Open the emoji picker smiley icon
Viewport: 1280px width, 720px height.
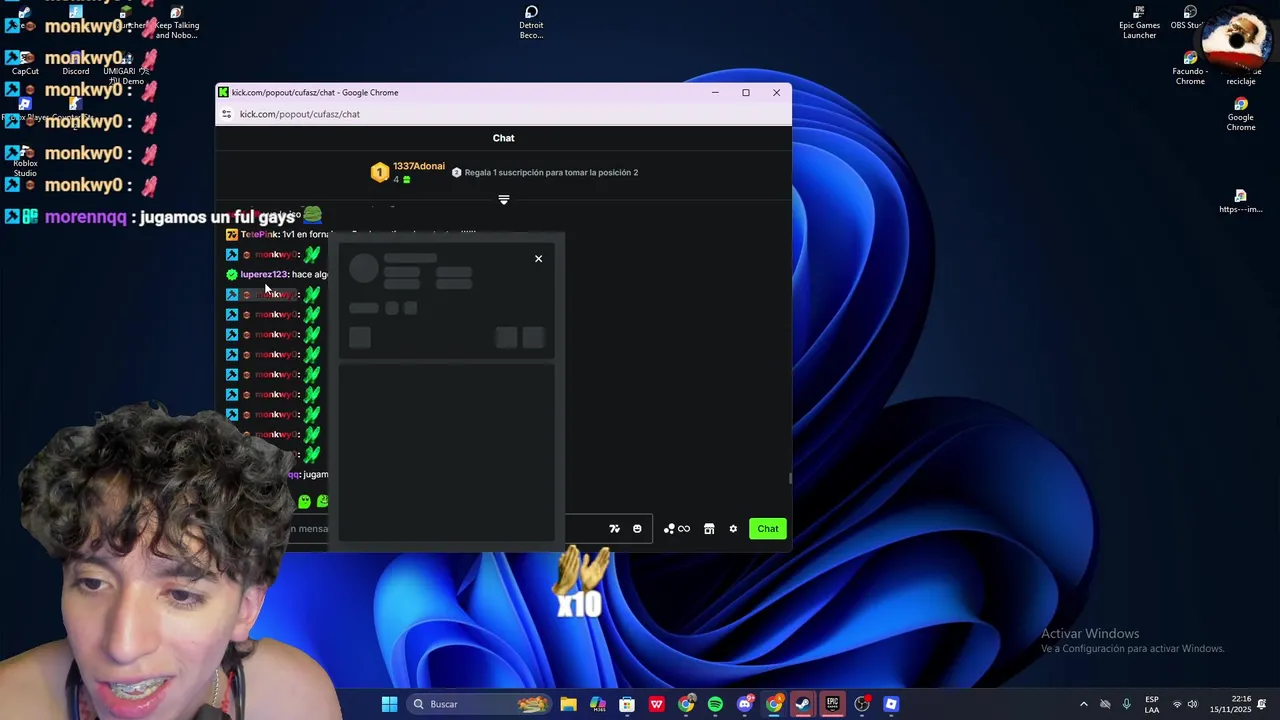tap(637, 529)
